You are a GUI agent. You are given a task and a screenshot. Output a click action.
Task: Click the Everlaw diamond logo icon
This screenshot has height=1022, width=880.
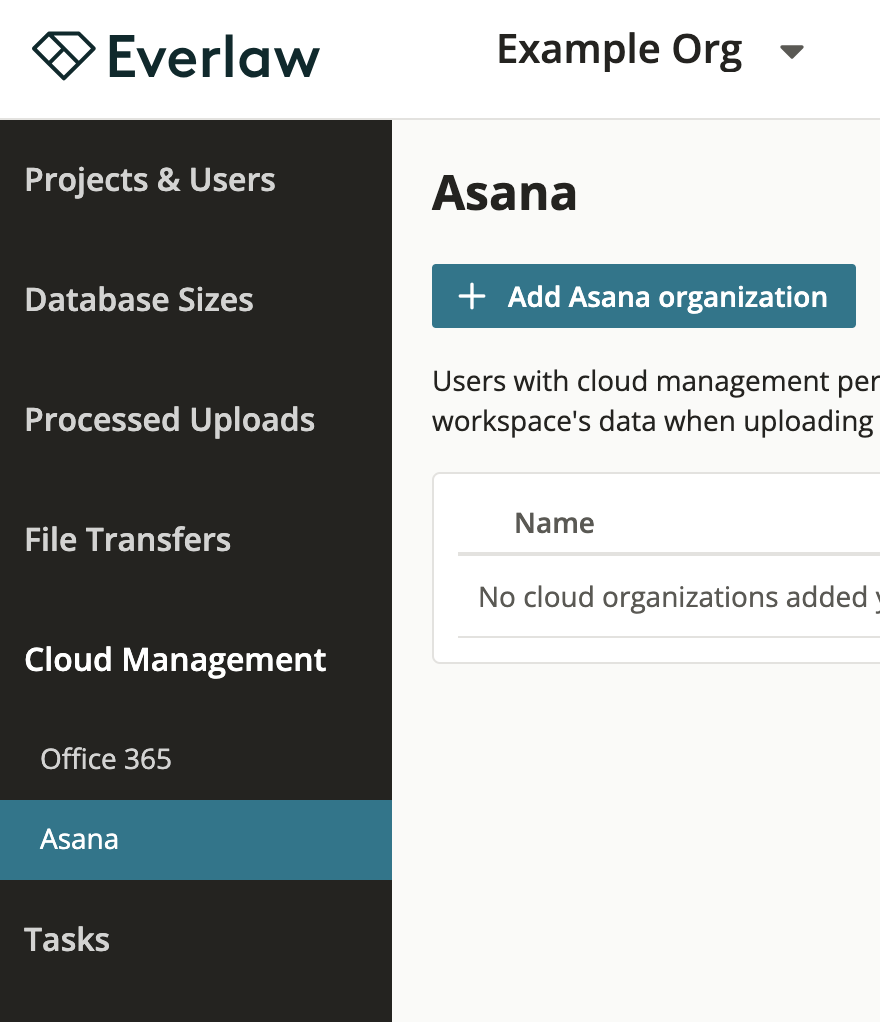click(63, 54)
